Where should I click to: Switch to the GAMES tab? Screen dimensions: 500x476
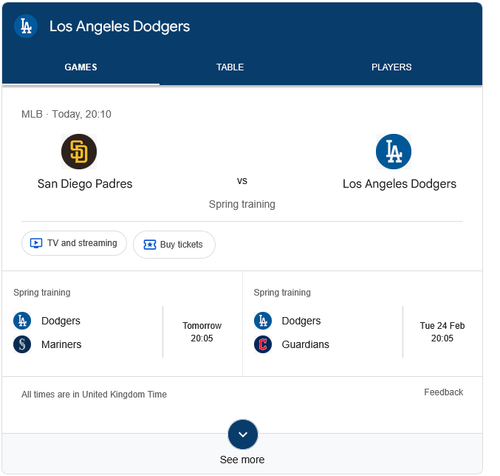point(81,67)
